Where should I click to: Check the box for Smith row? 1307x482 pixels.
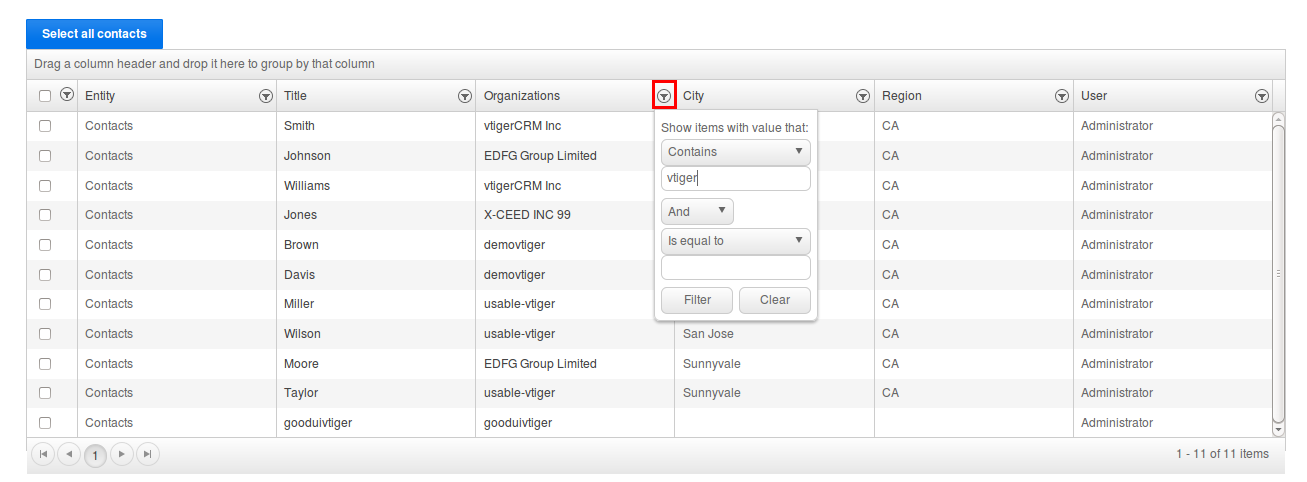(45, 126)
